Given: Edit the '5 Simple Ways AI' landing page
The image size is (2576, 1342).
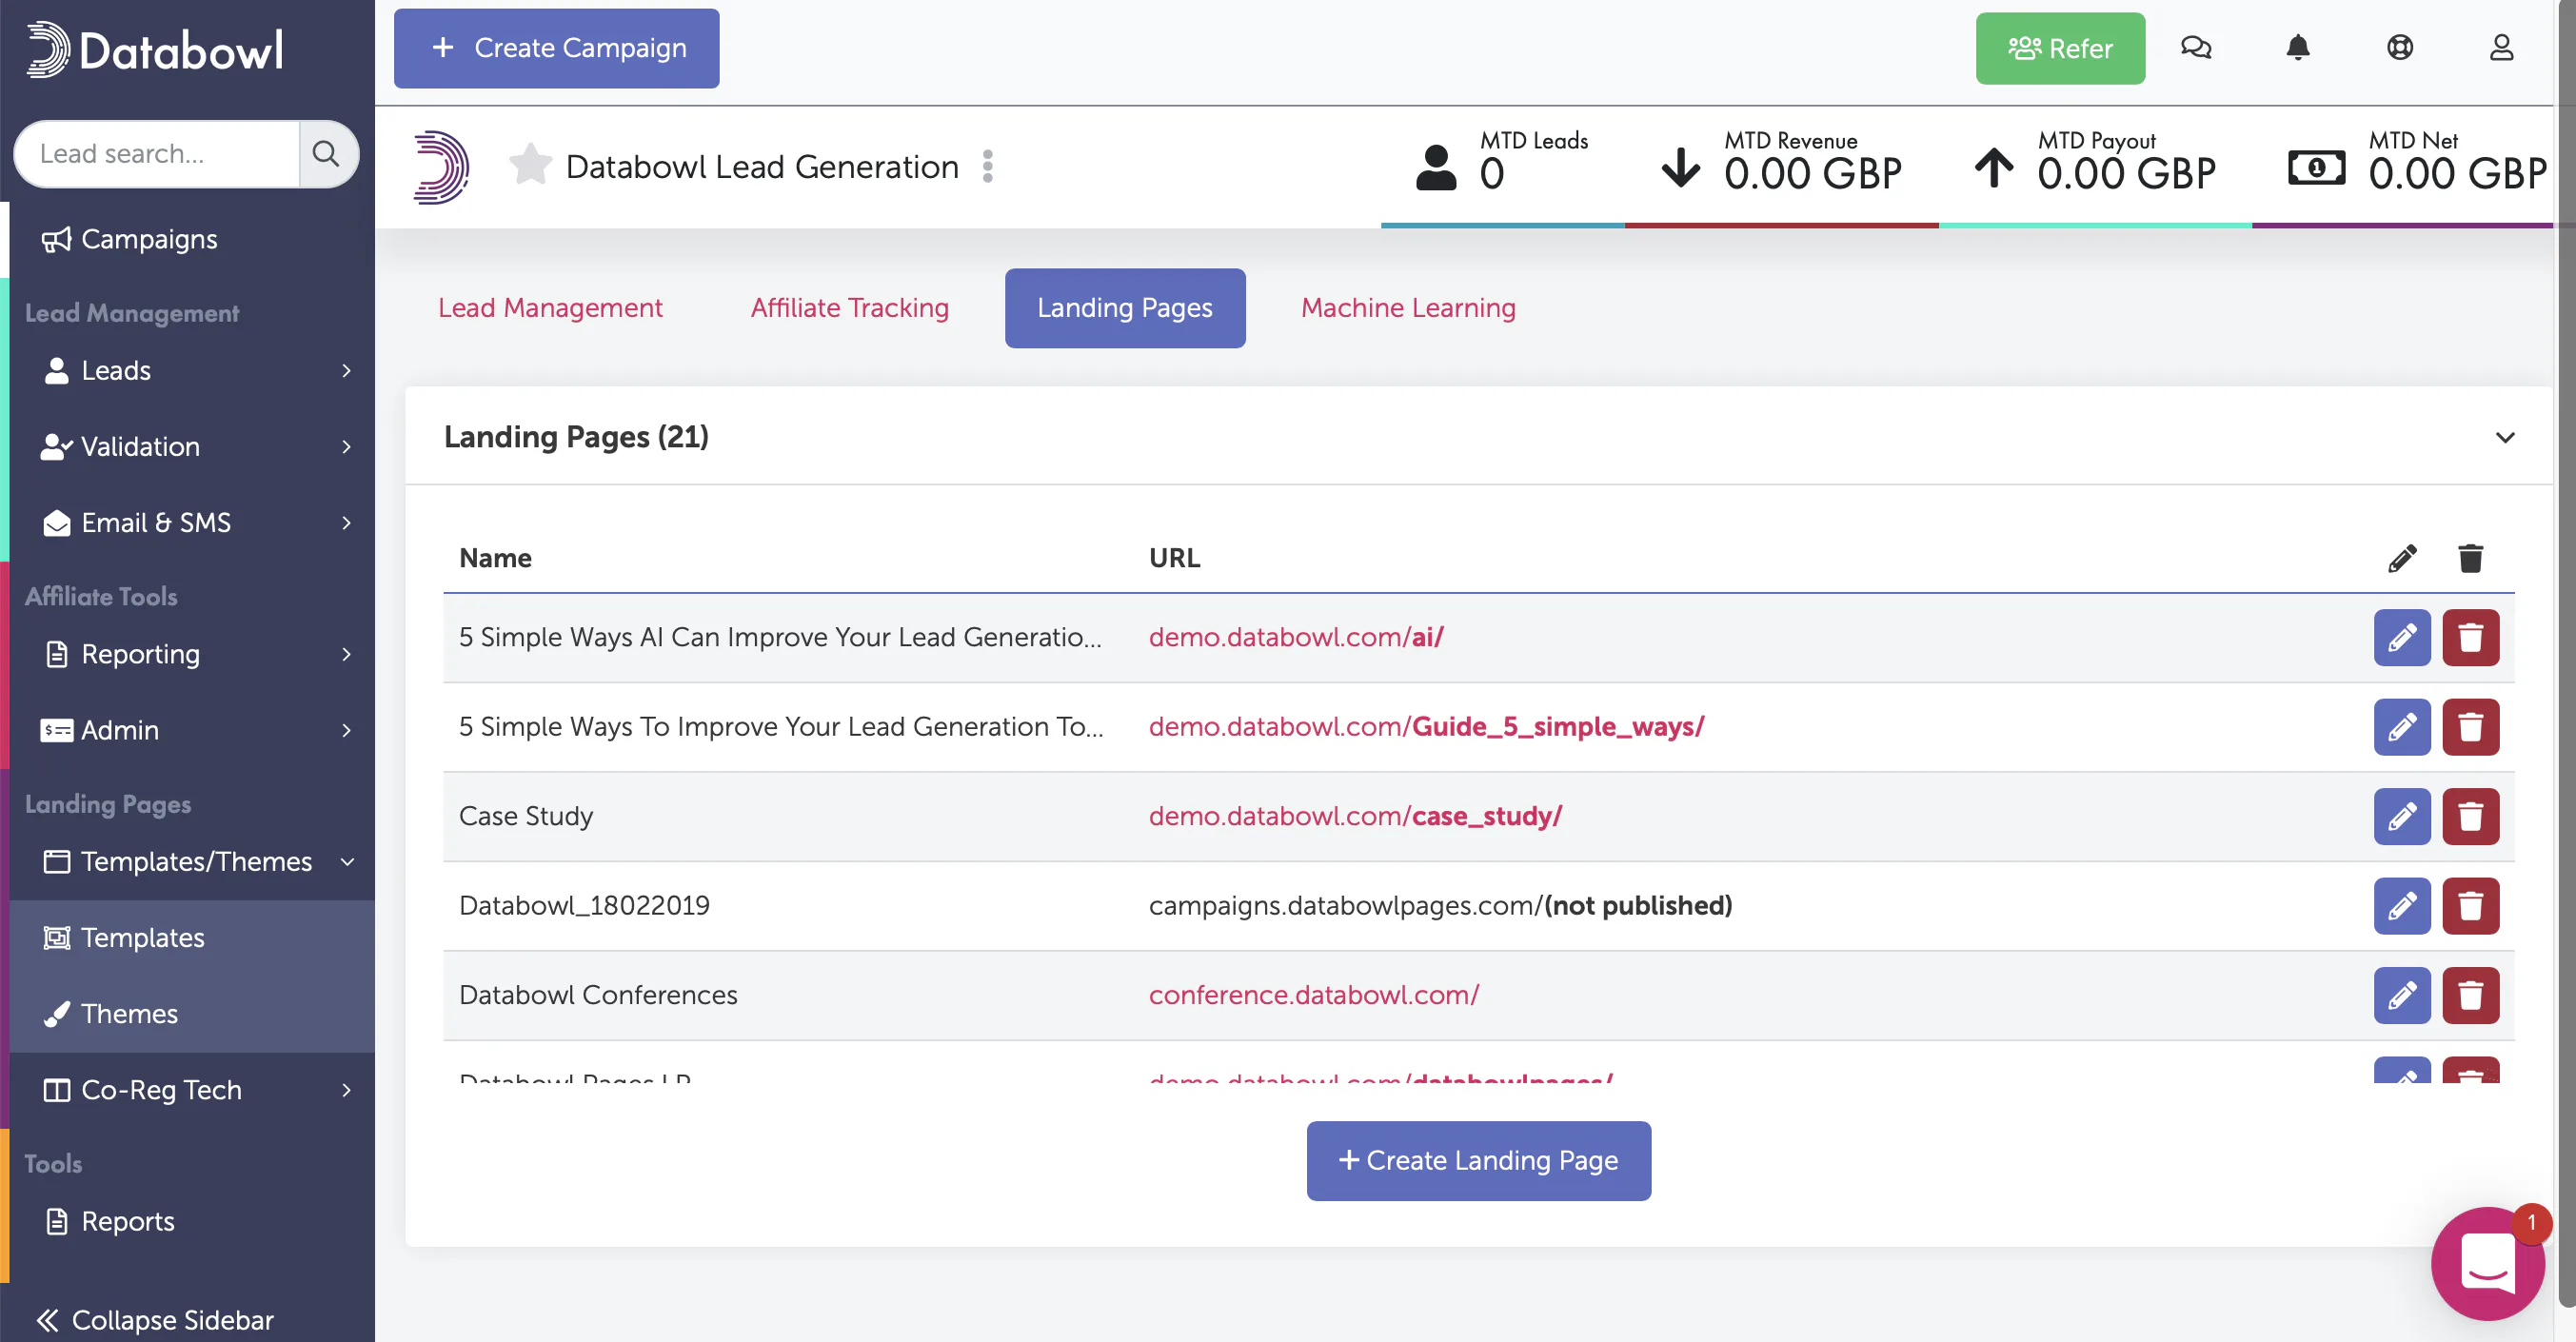Looking at the screenshot, I should click(2402, 638).
